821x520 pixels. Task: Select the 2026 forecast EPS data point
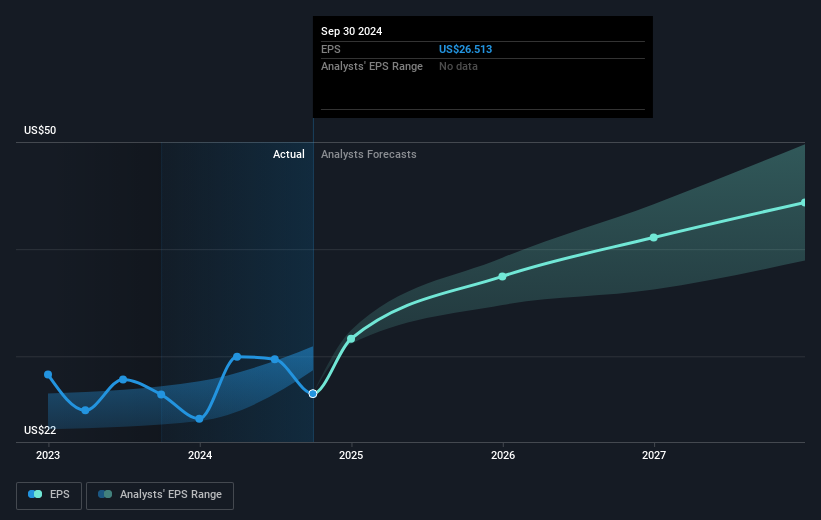tap(502, 276)
